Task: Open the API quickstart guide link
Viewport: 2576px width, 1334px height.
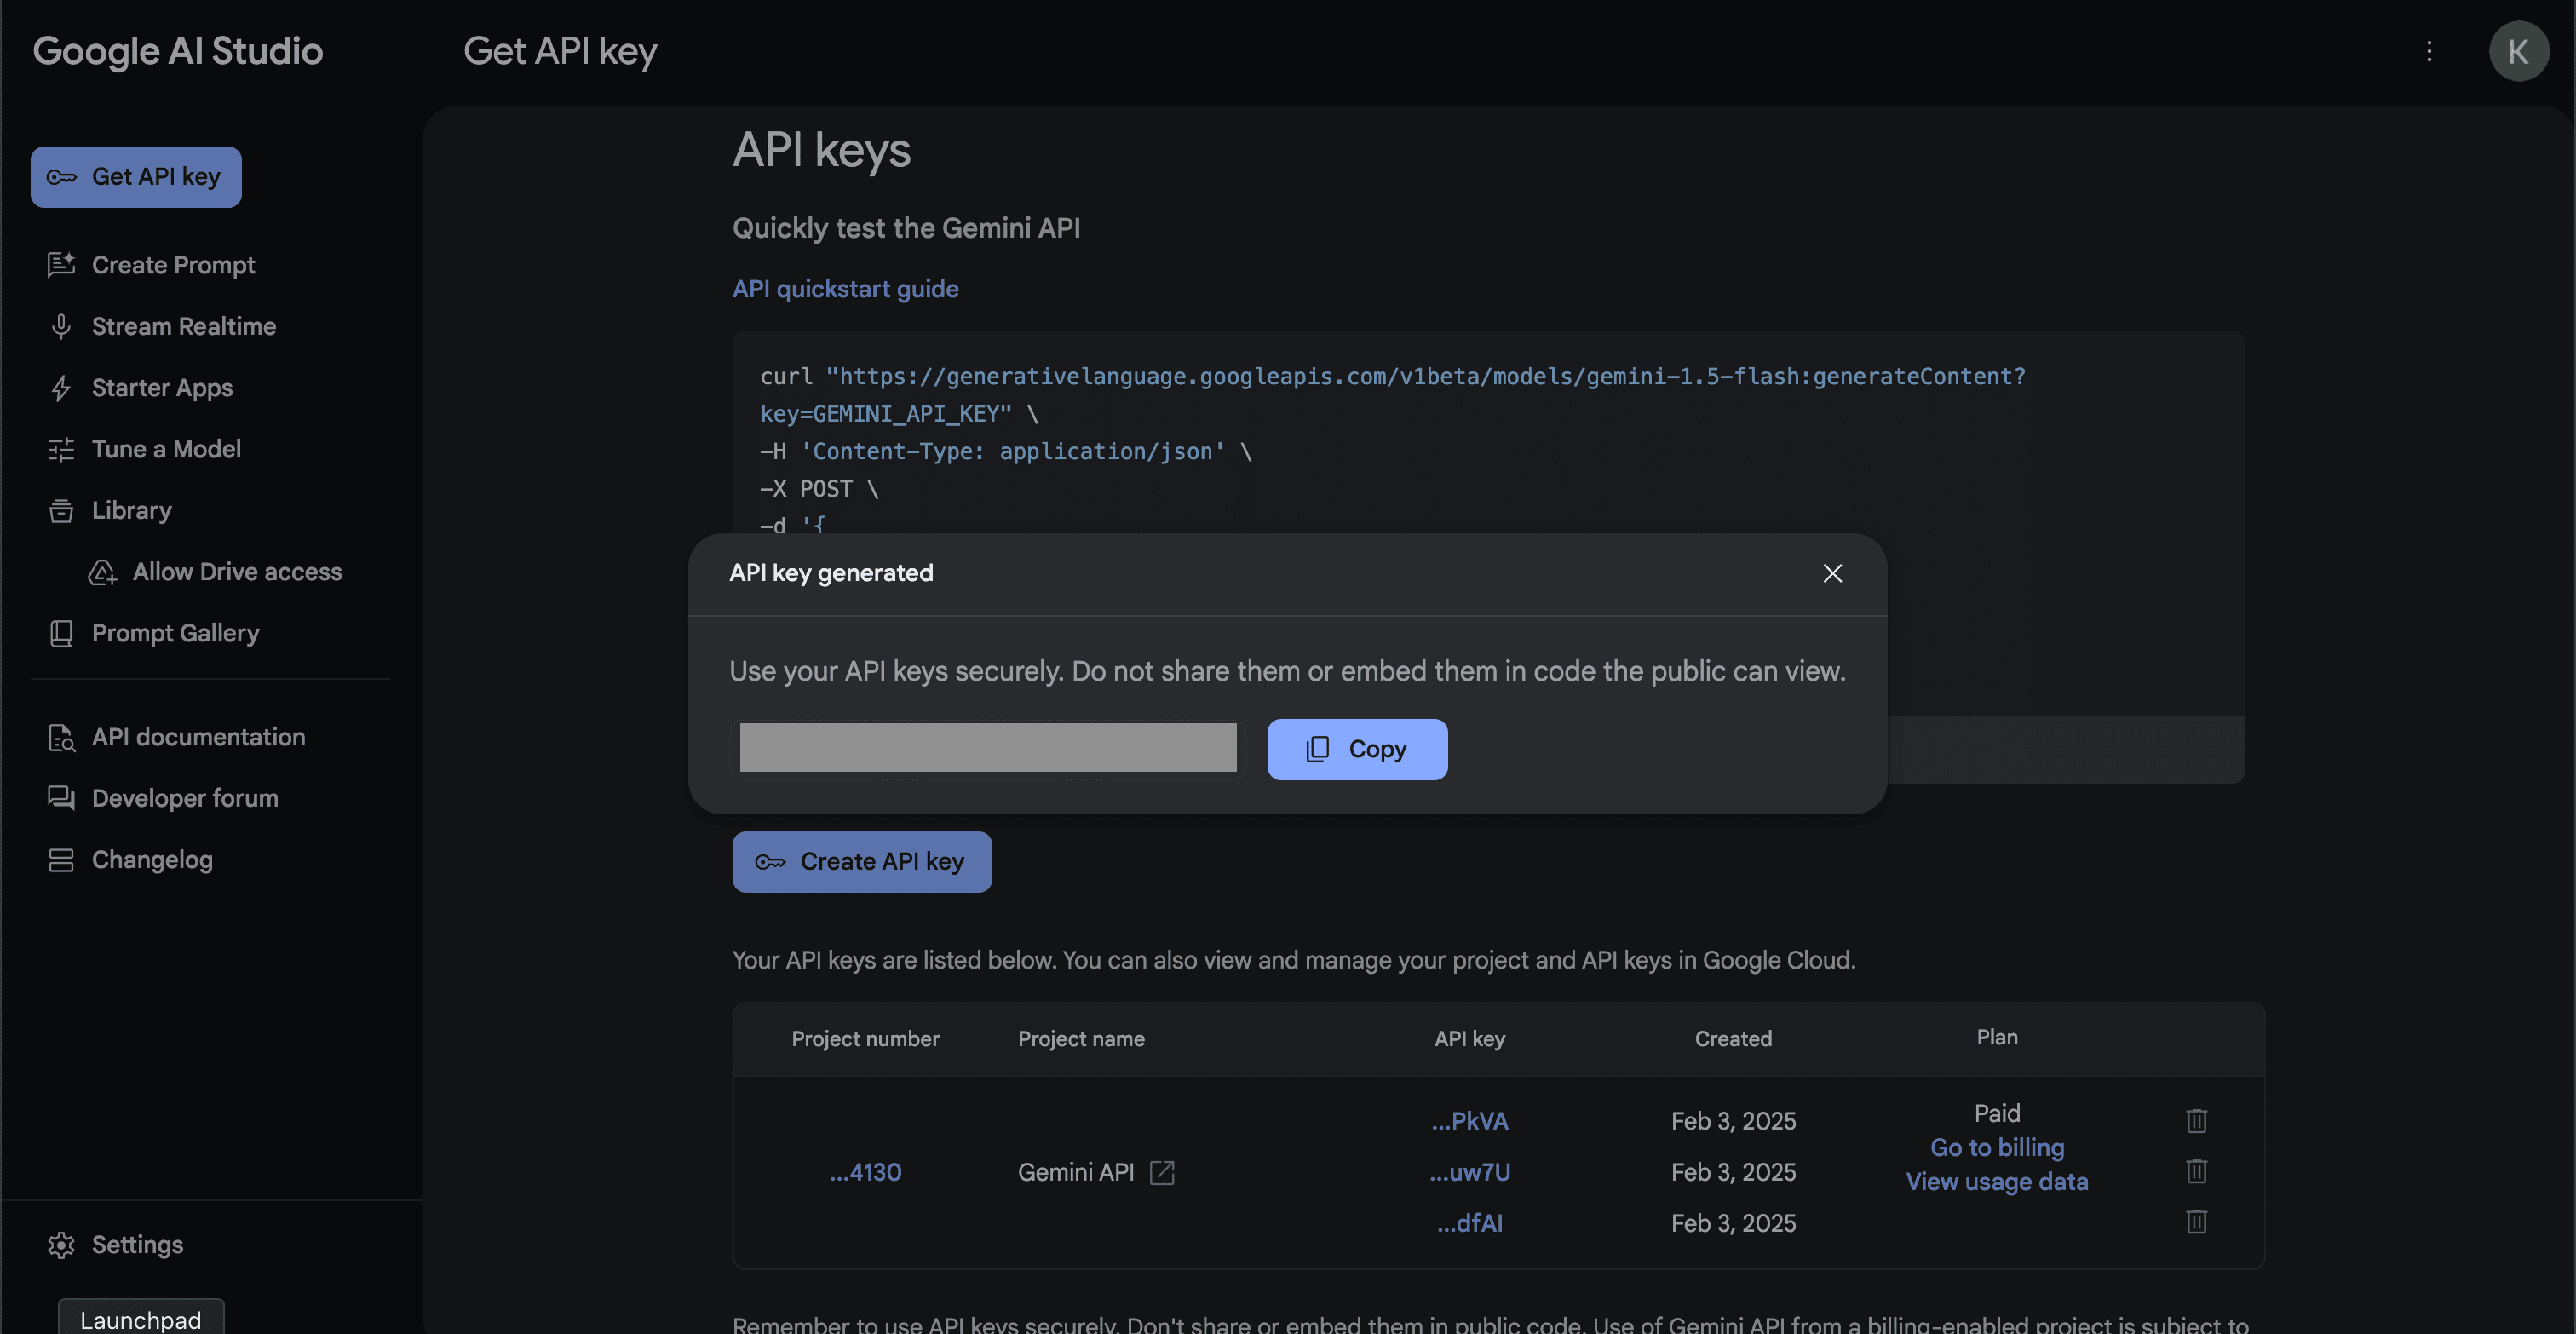Action: click(845, 289)
